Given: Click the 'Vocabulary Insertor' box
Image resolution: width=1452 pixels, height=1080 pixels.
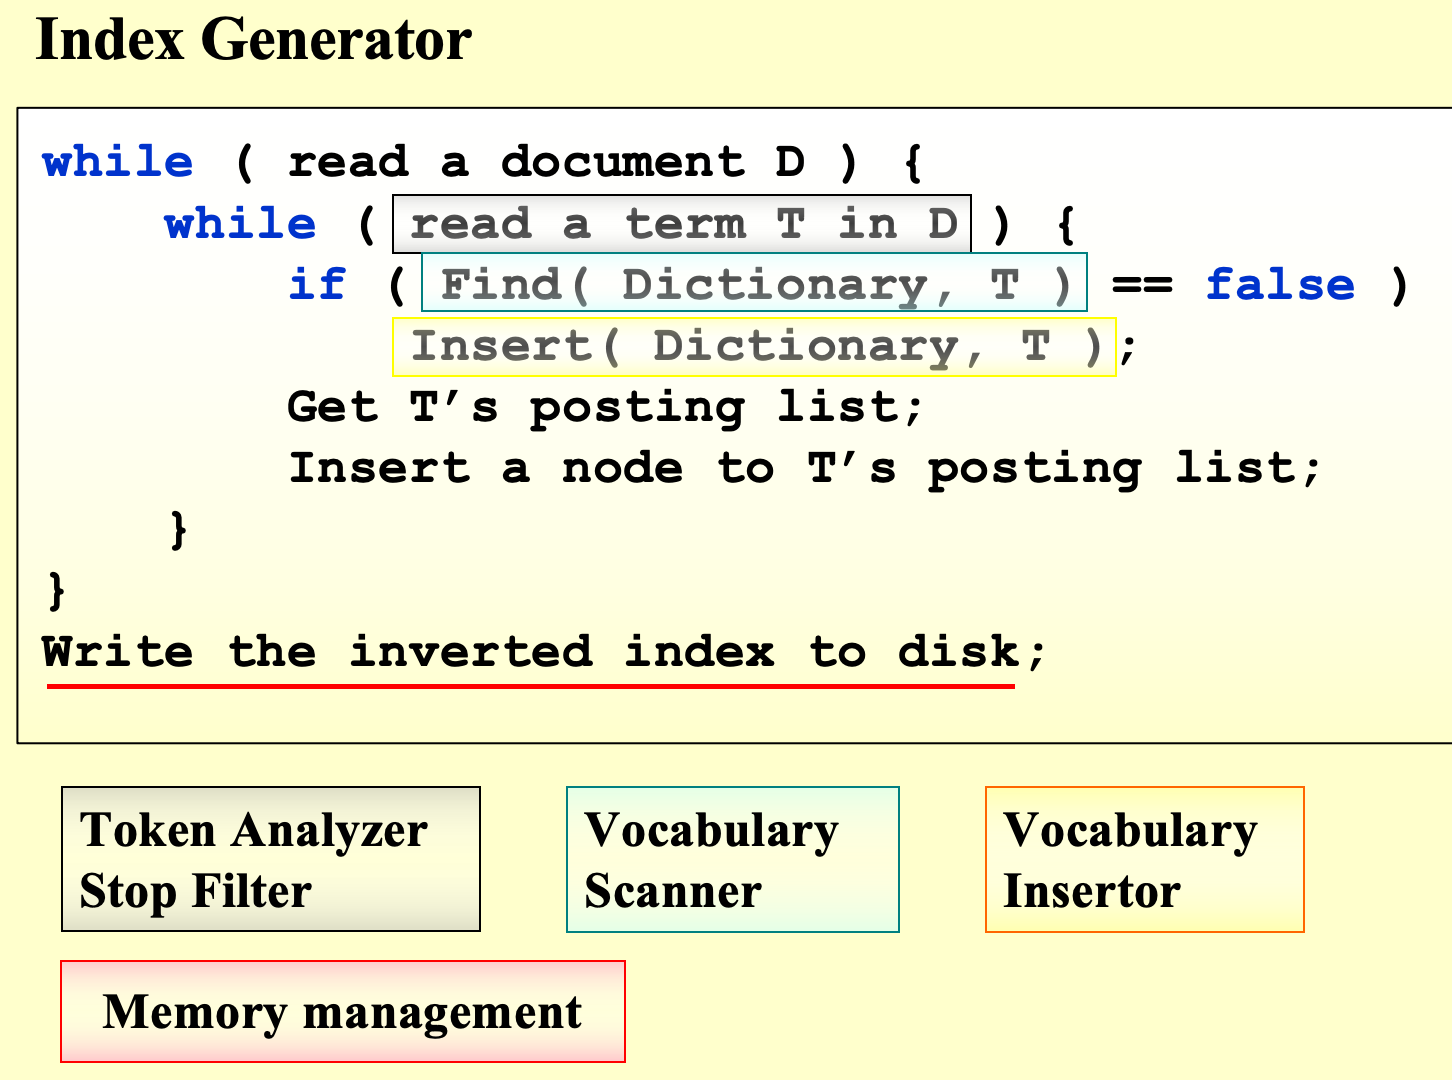Looking at the screenshot, I should click(1145, 859).
